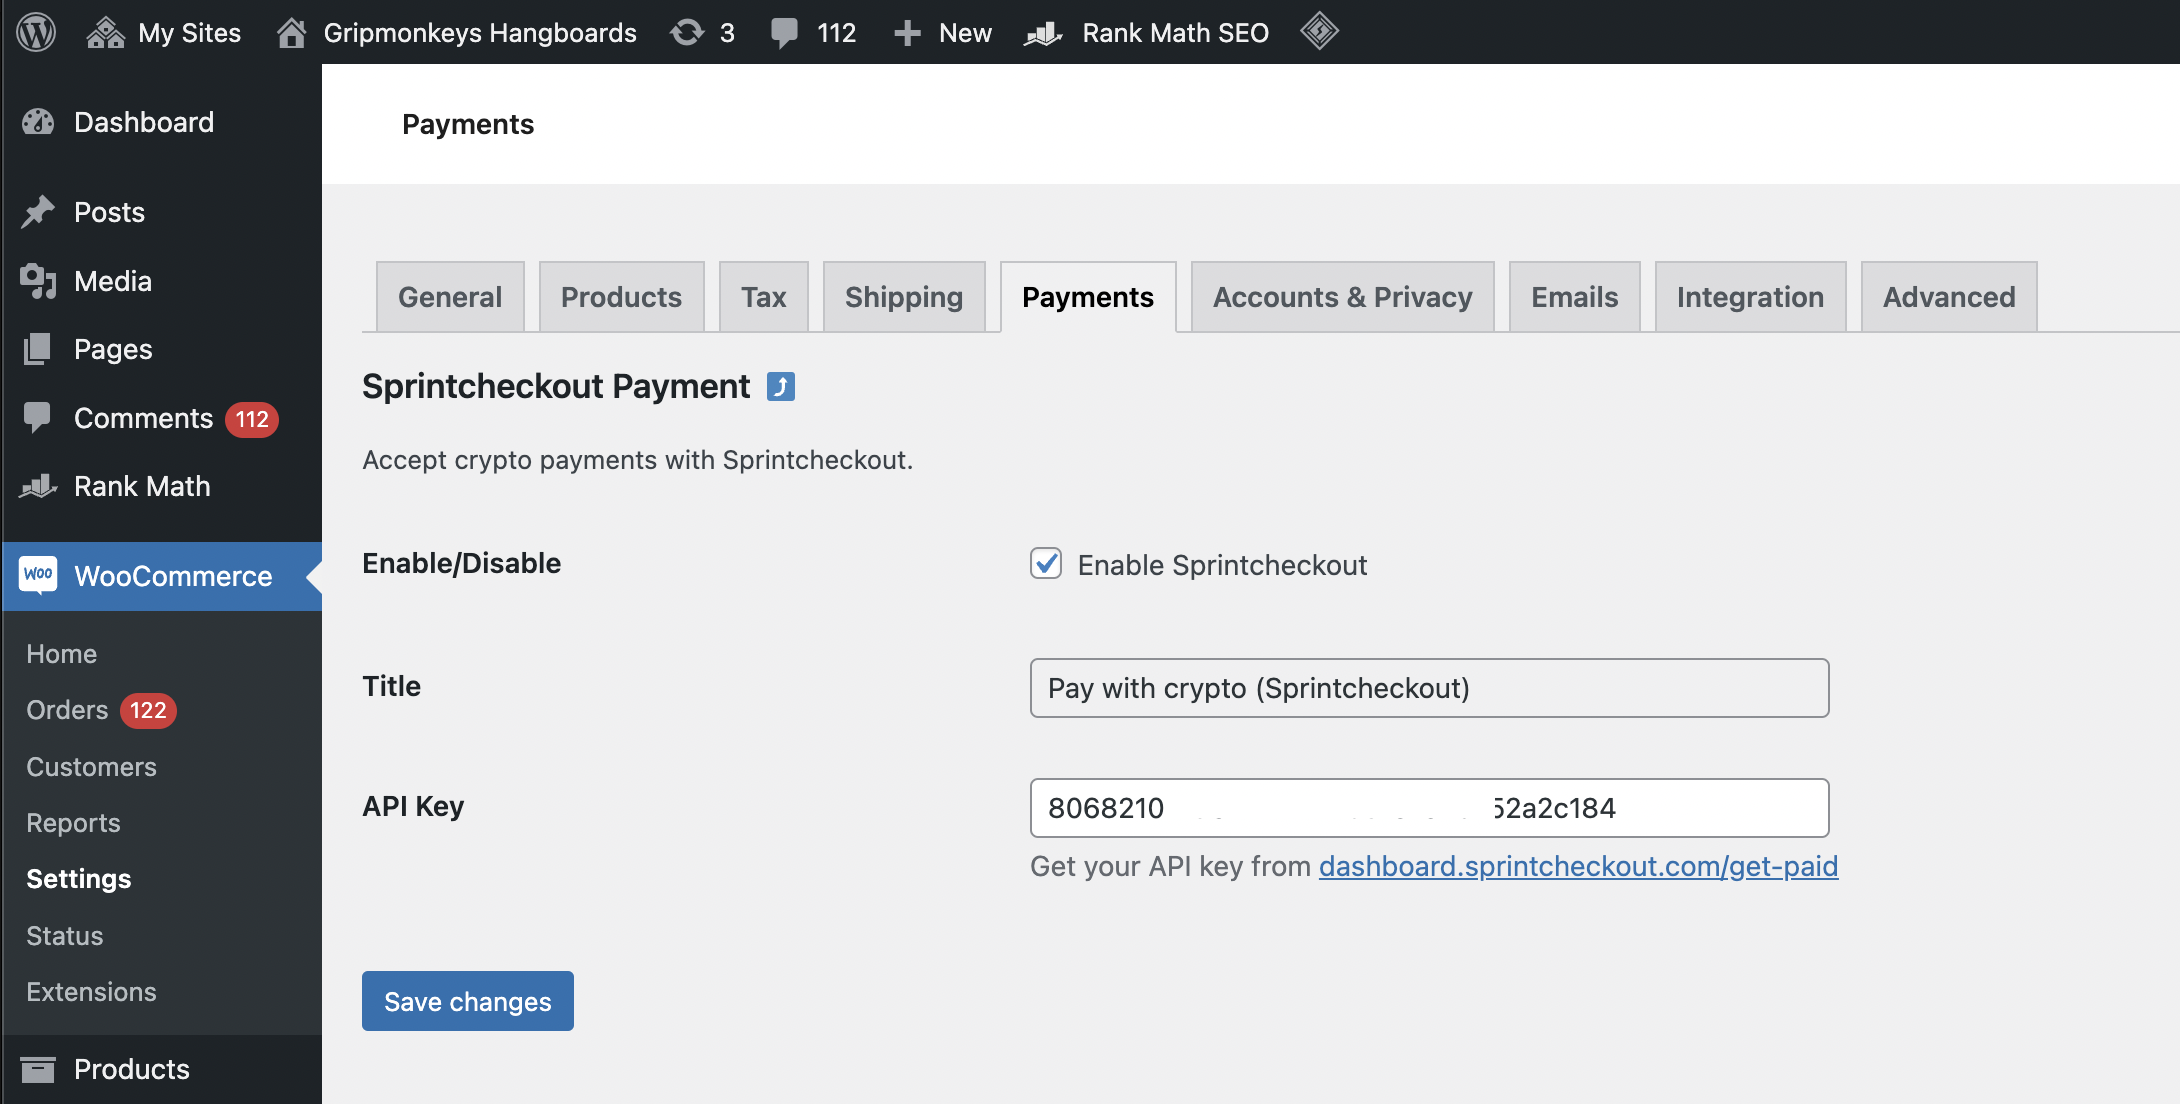Image resolution: width=2180 pixels, height=1104 pixels.
Task: Open the dashboard.sprintcheckout.com/get-paid link
Action: coord(1578,866)
